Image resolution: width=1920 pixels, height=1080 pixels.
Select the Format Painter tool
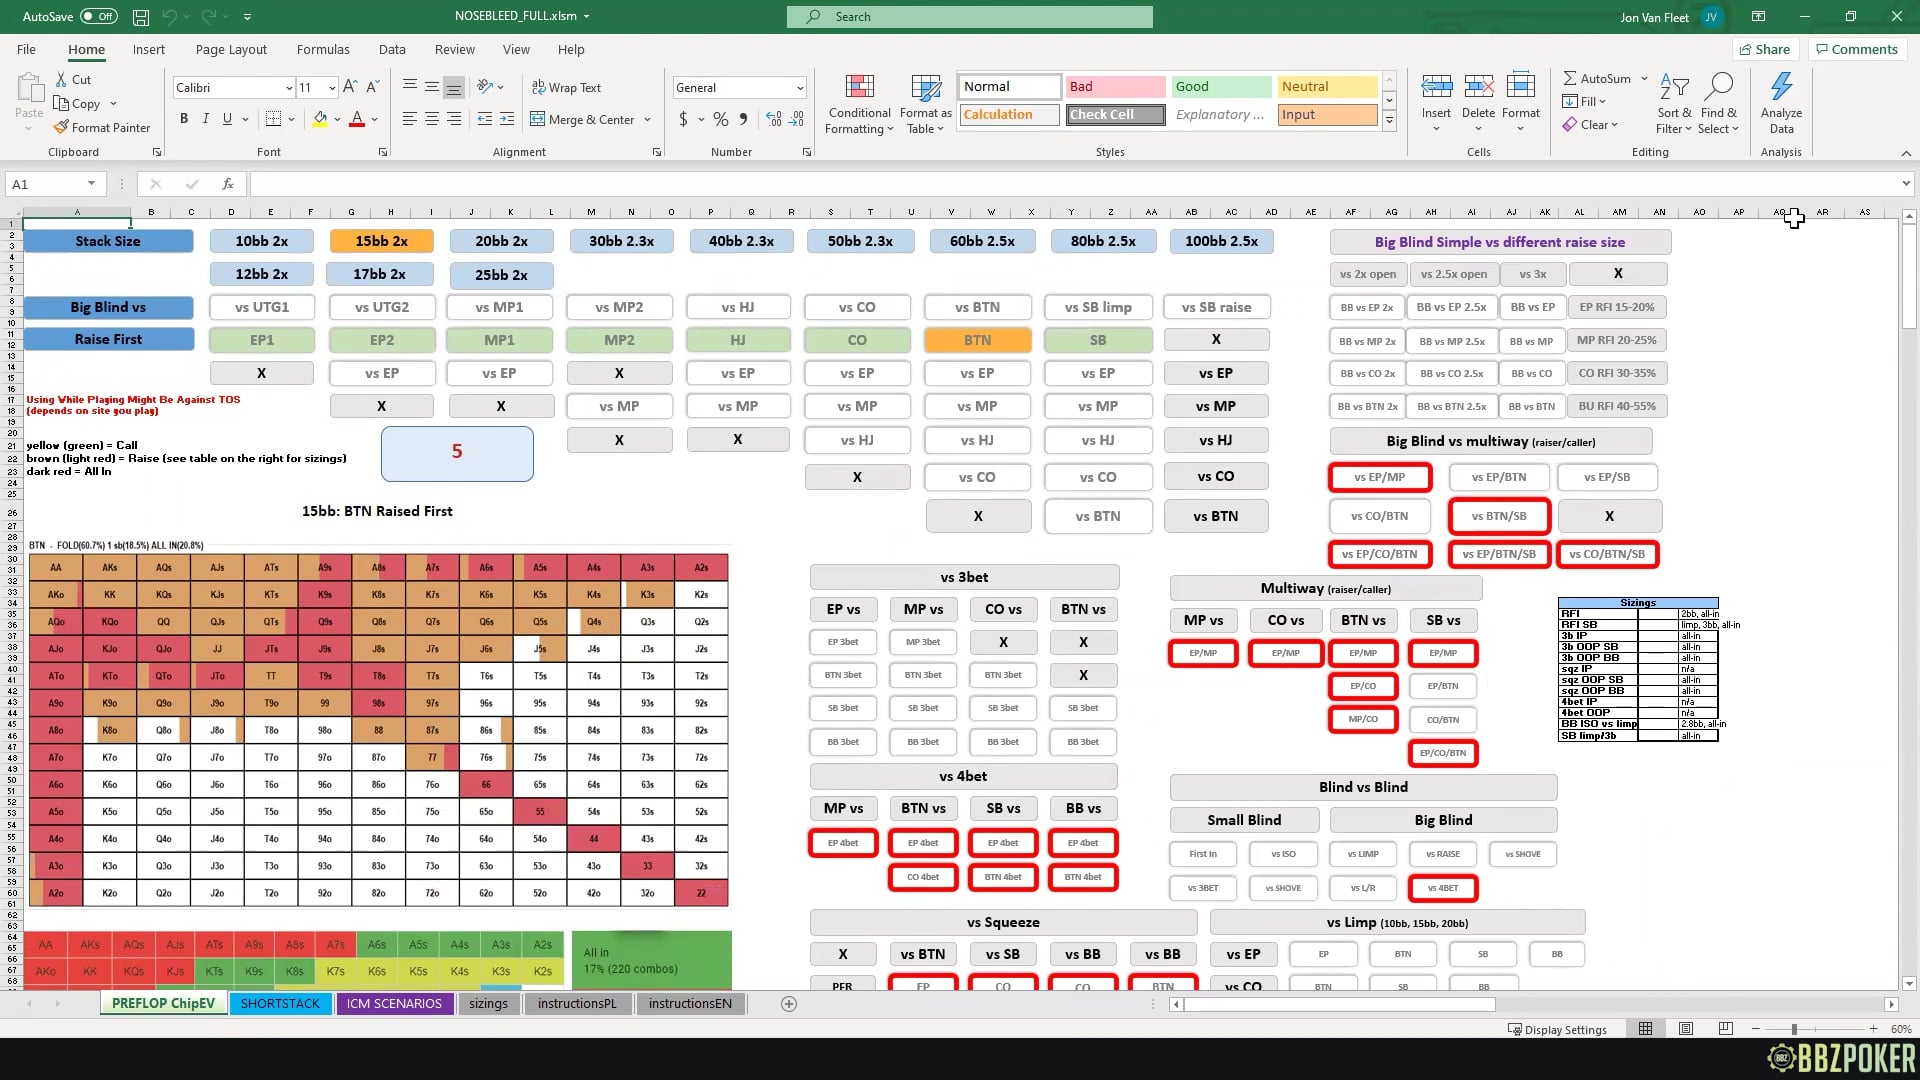(103, 127)
